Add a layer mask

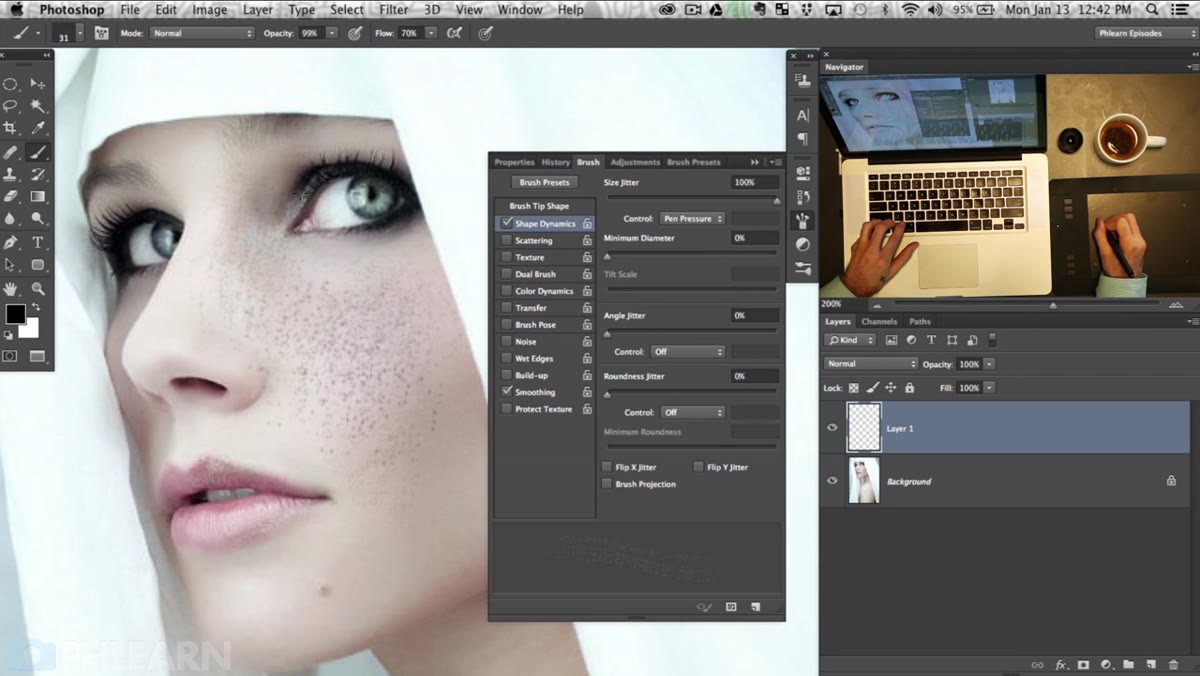coord(1083,664)
